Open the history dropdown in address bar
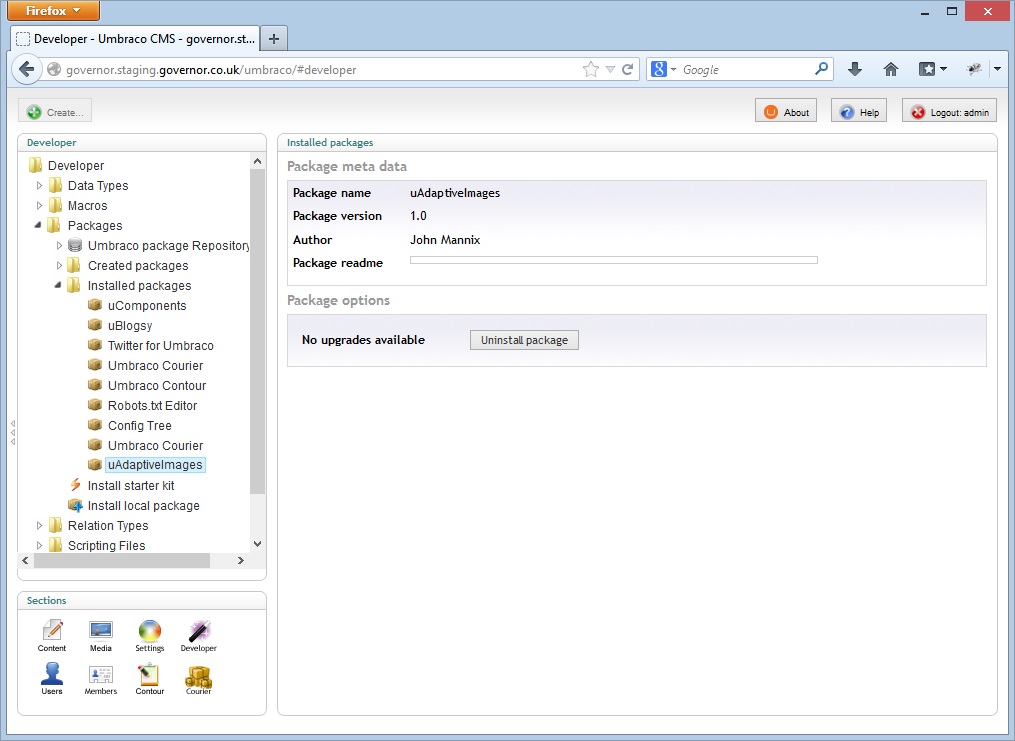Screen dimensions: 1015x741 610,69
